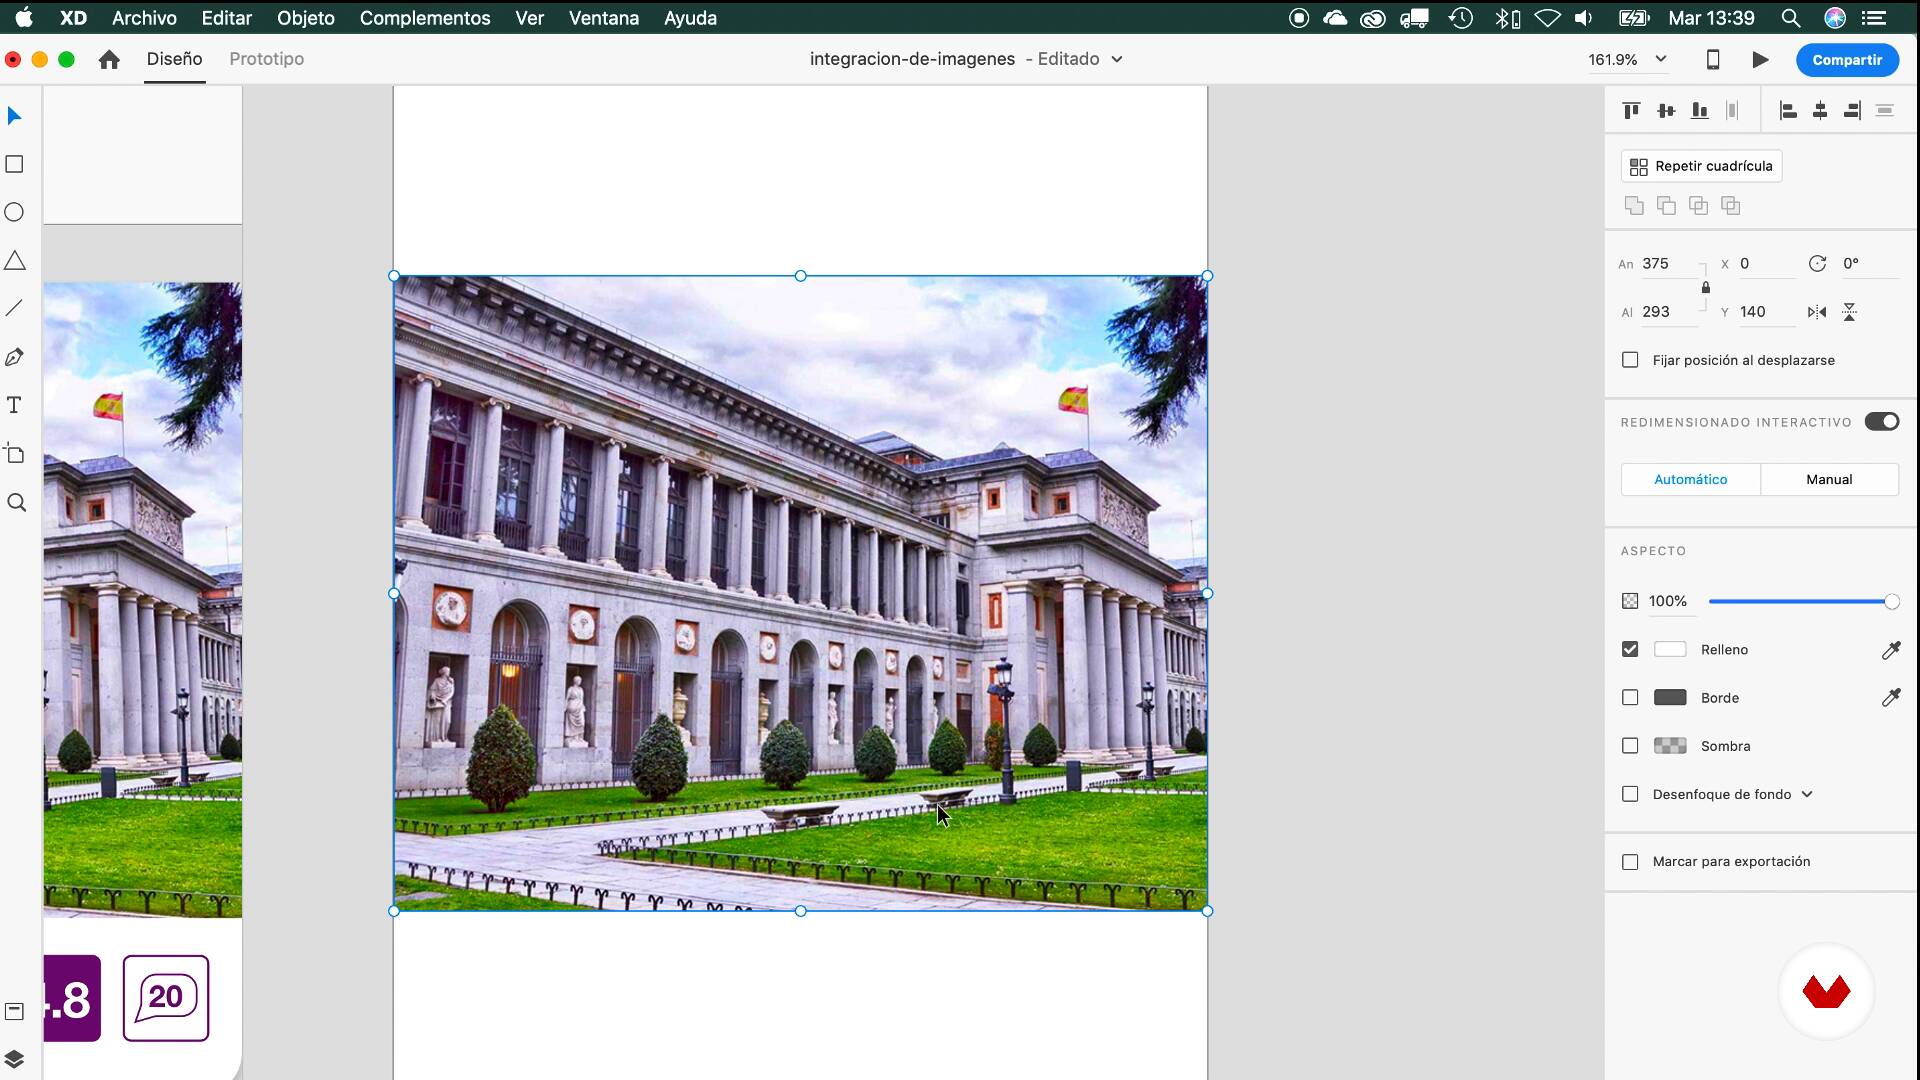1920x1080 pixels.
Task: Align selection to horizontal center
Action: coord(1820,111)
